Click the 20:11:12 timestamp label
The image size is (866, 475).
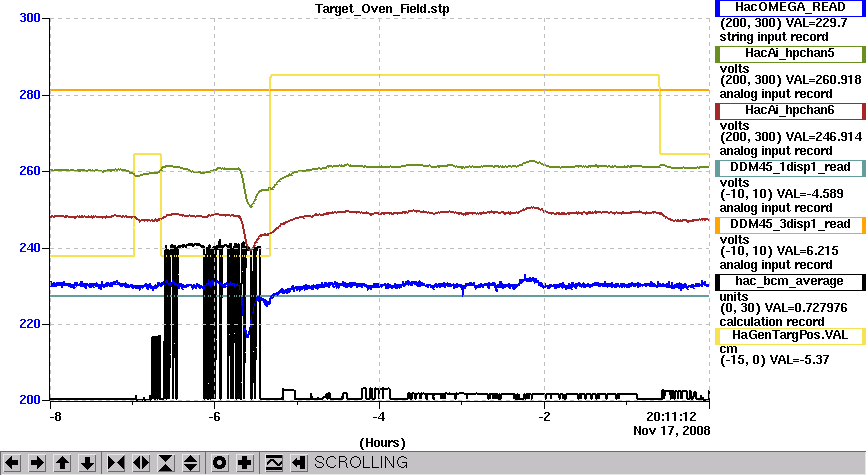point(671,416)
